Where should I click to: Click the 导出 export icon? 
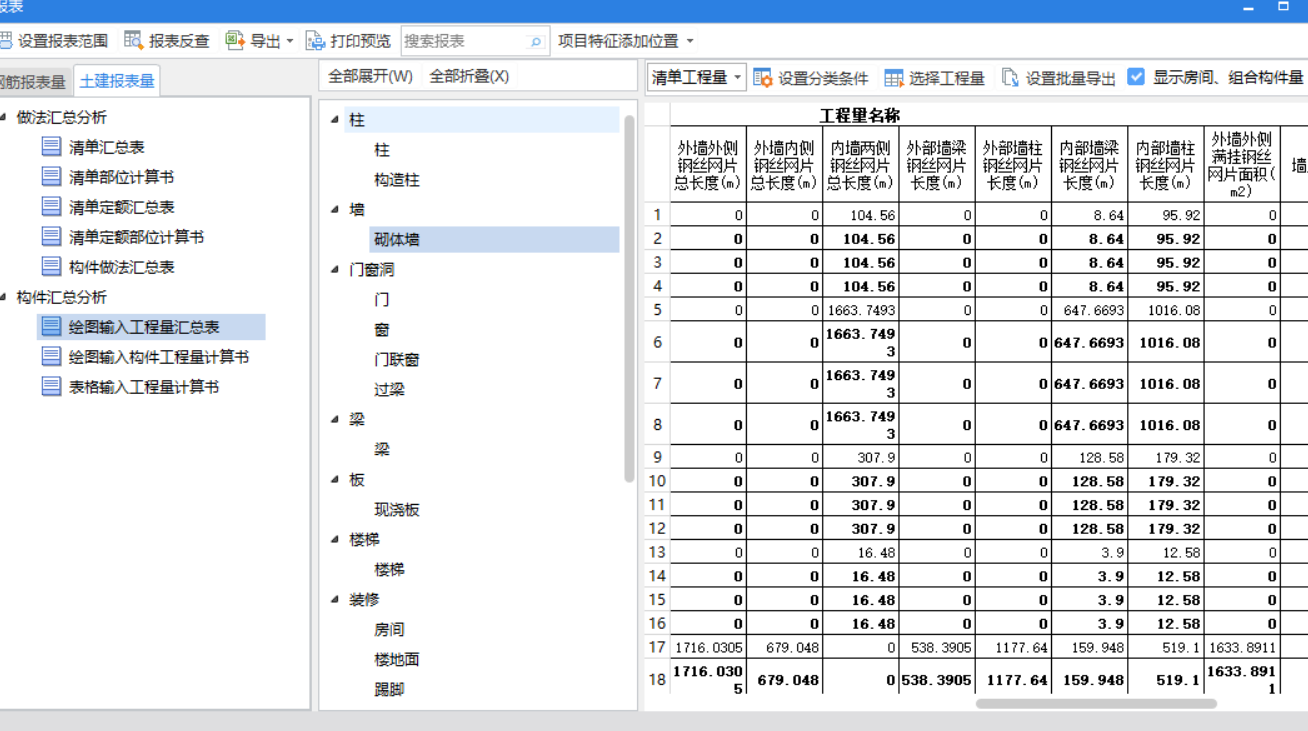click(x=235, y=41)
